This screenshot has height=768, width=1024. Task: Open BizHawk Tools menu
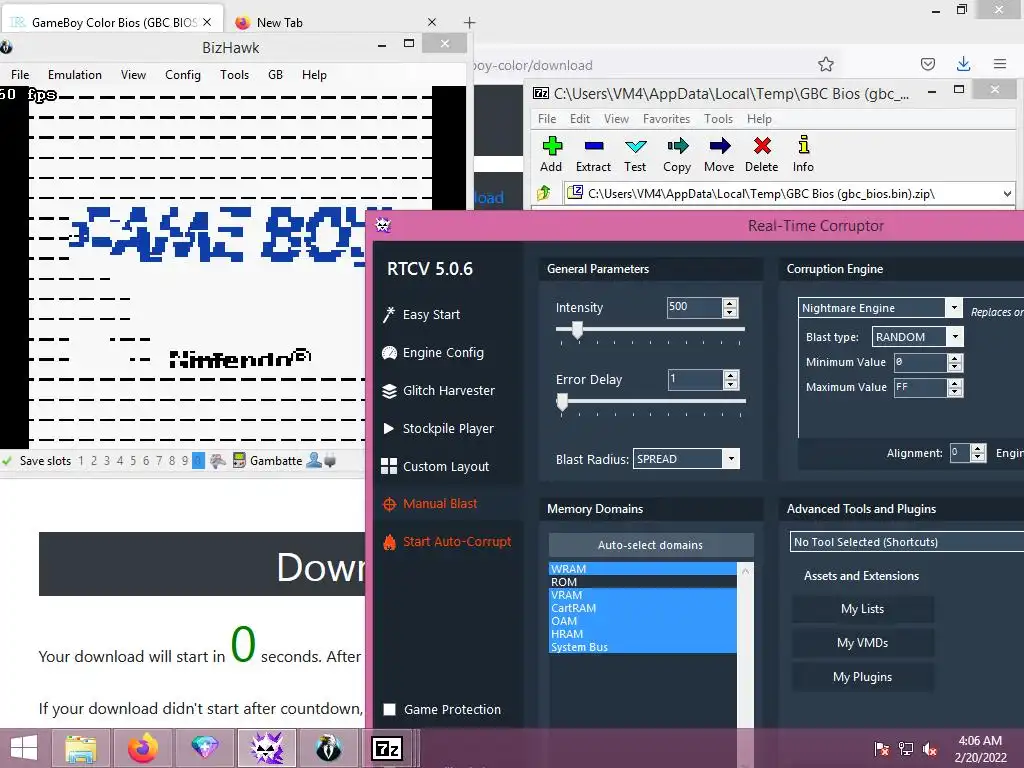234,74
